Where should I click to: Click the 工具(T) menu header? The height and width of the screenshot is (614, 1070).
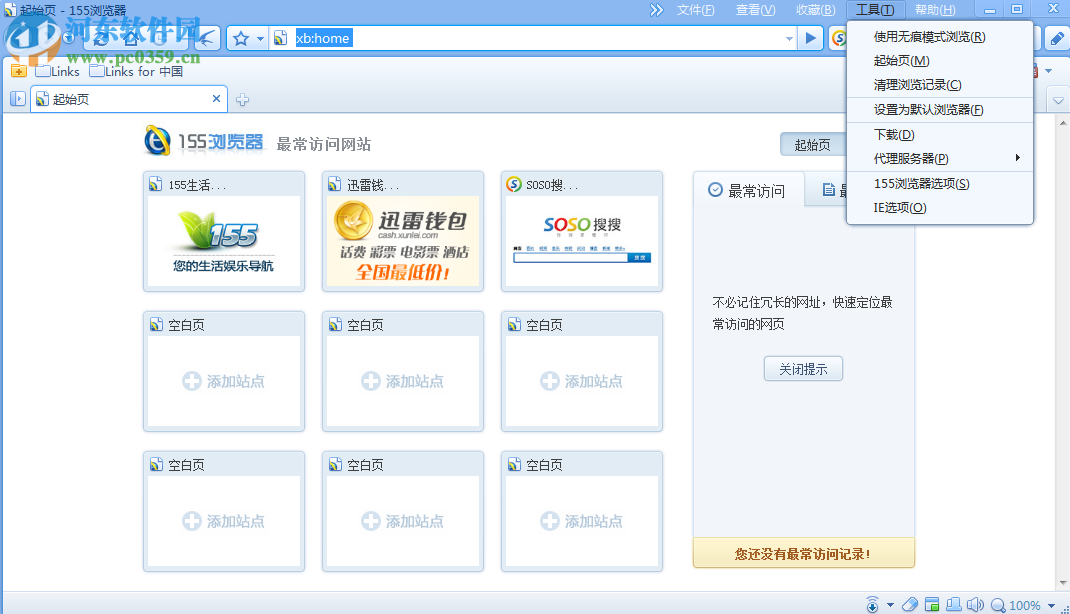click(875, 10)
